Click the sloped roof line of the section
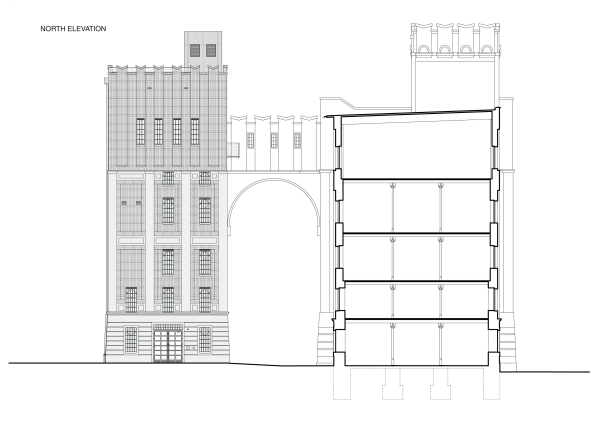Screen dimensions: 600x424 415,115
